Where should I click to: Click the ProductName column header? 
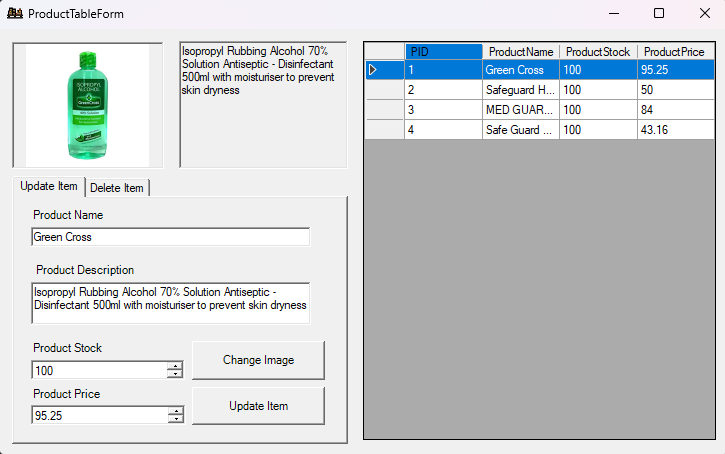(520, 52)
